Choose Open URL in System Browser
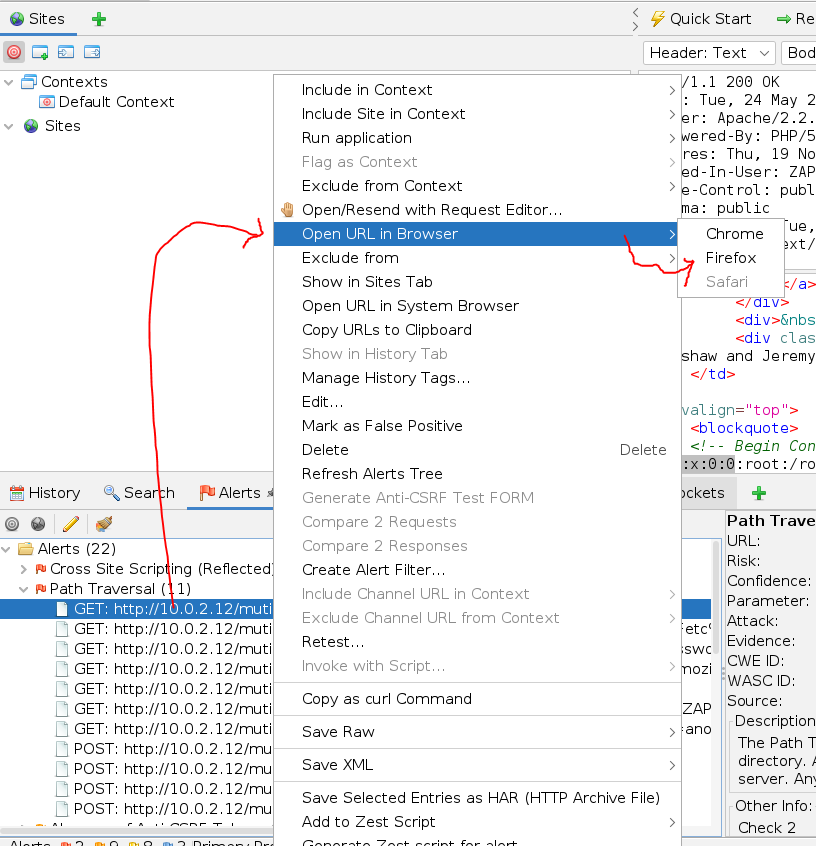816x846 pixels. tap(477, 306)
